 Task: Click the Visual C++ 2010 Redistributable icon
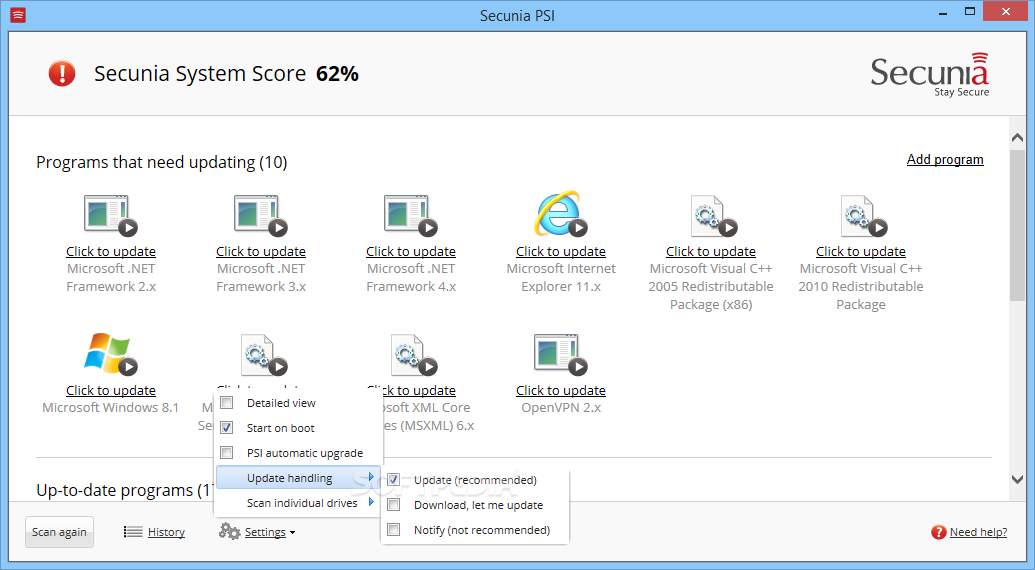862,216
